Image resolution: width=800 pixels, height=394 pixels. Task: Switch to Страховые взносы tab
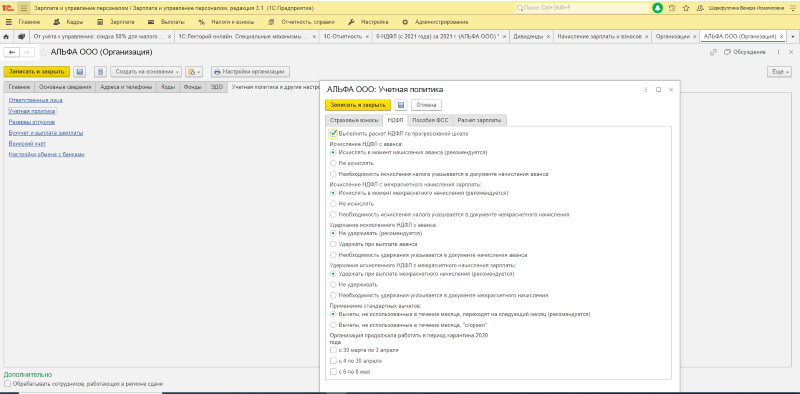[354, 120]
